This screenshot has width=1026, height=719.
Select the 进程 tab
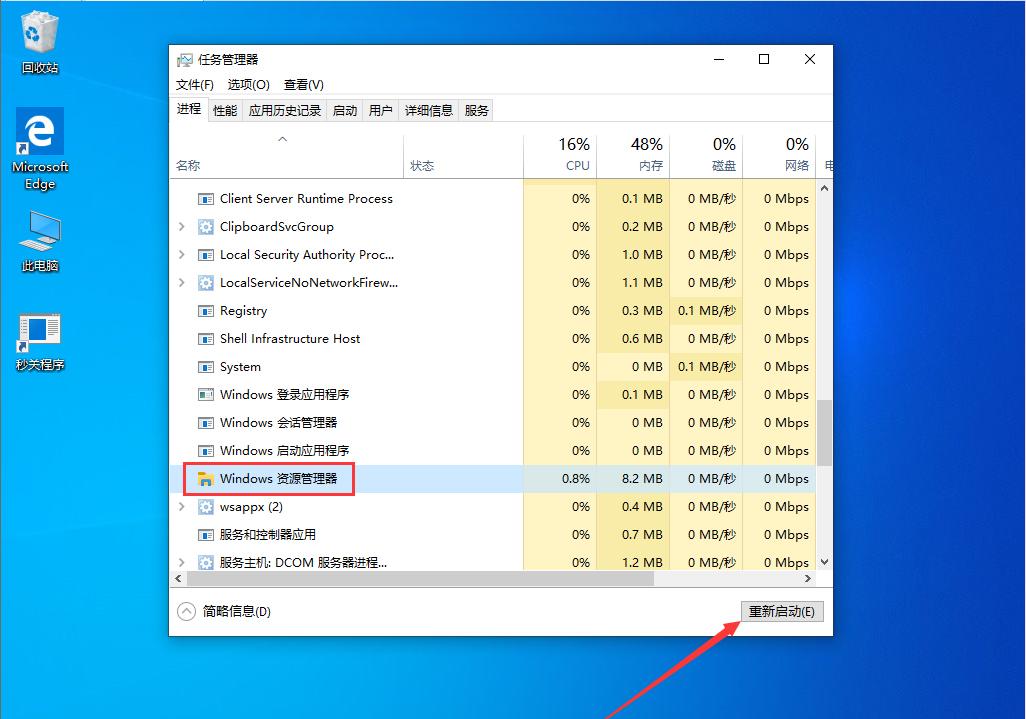189,109
